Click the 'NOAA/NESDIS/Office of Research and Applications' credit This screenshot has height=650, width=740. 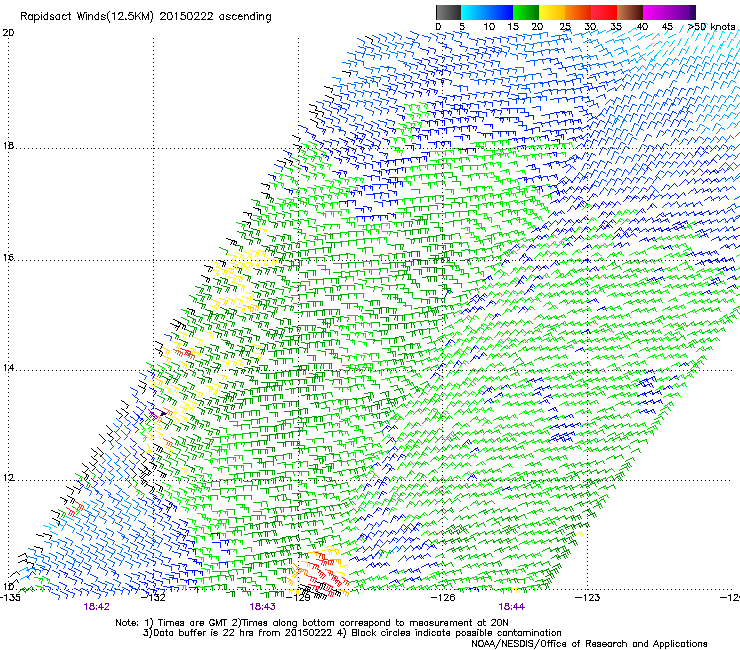[x=589, y=644]
